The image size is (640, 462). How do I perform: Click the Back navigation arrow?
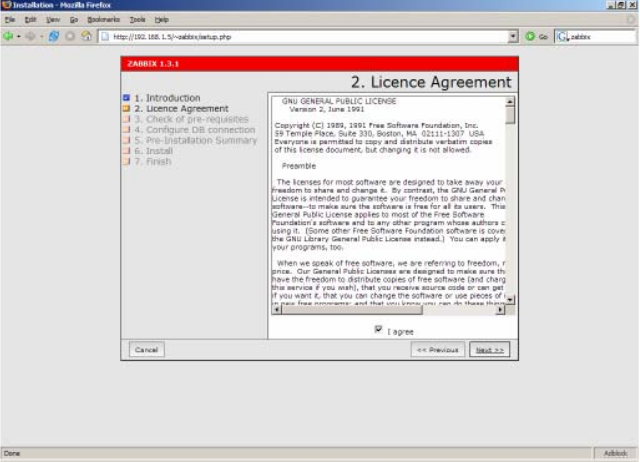point(8,36)
